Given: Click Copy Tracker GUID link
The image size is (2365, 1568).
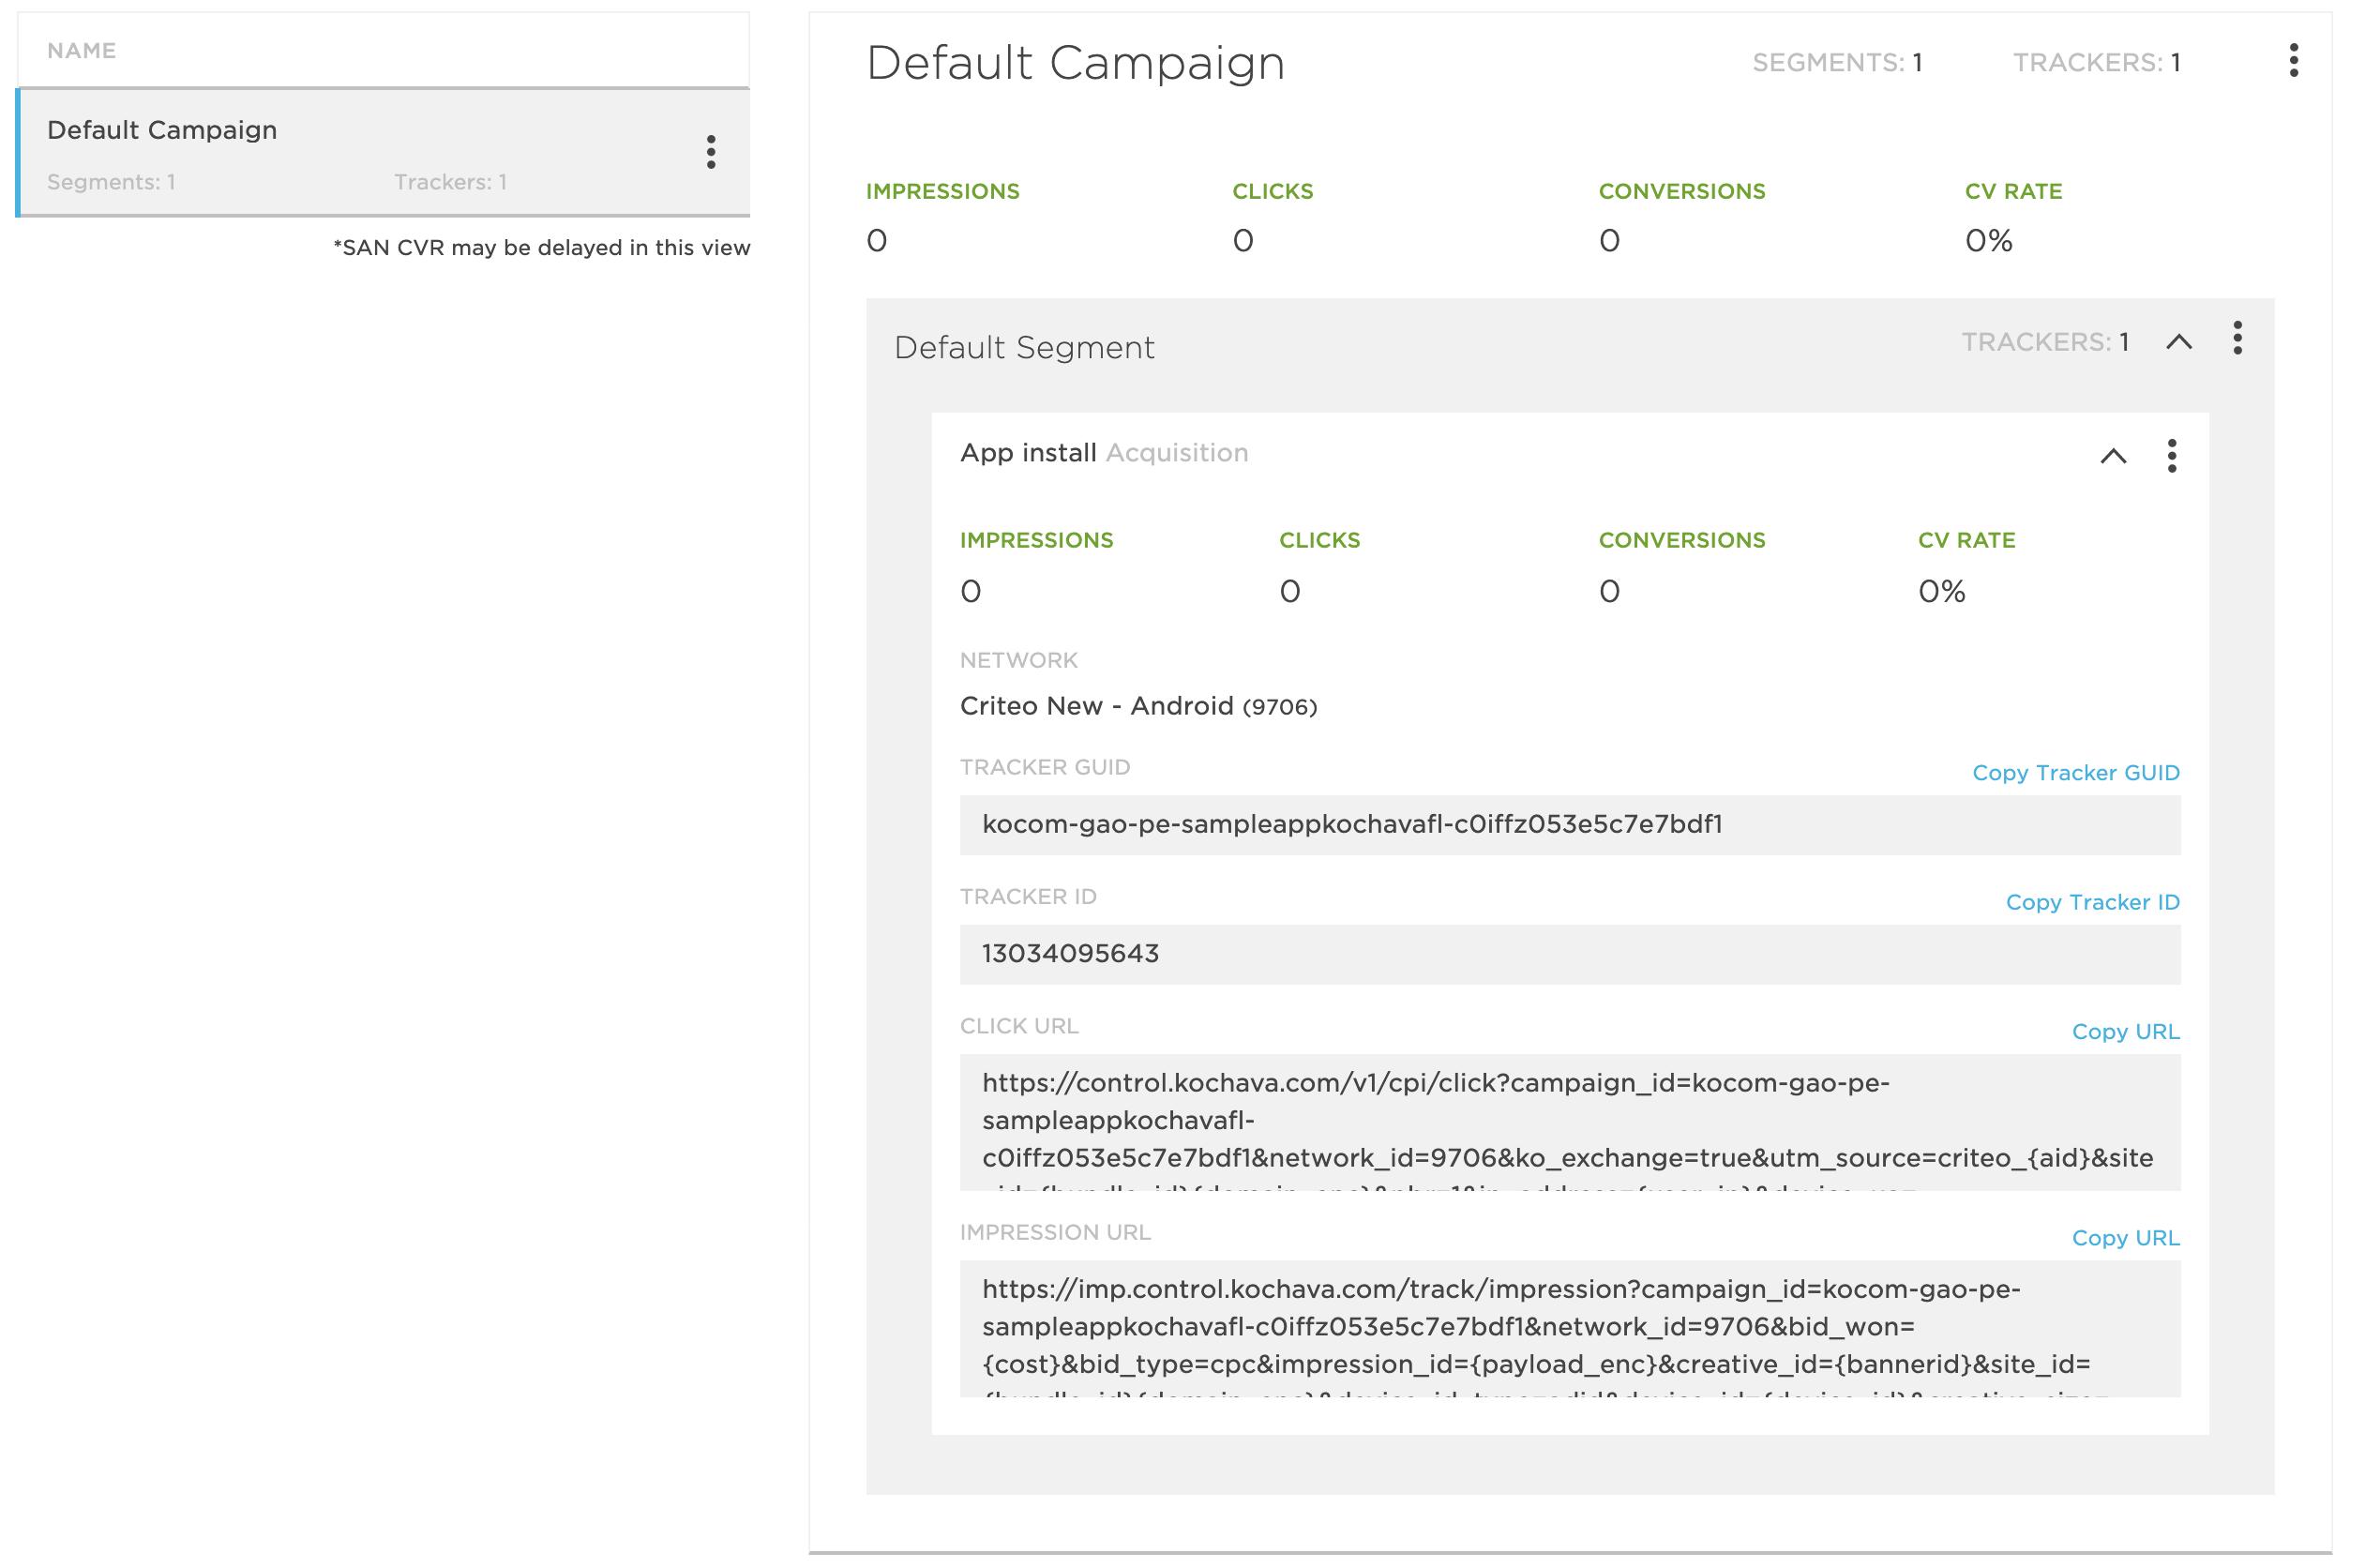Looking at the screenshot, I should pos(2075,773).
